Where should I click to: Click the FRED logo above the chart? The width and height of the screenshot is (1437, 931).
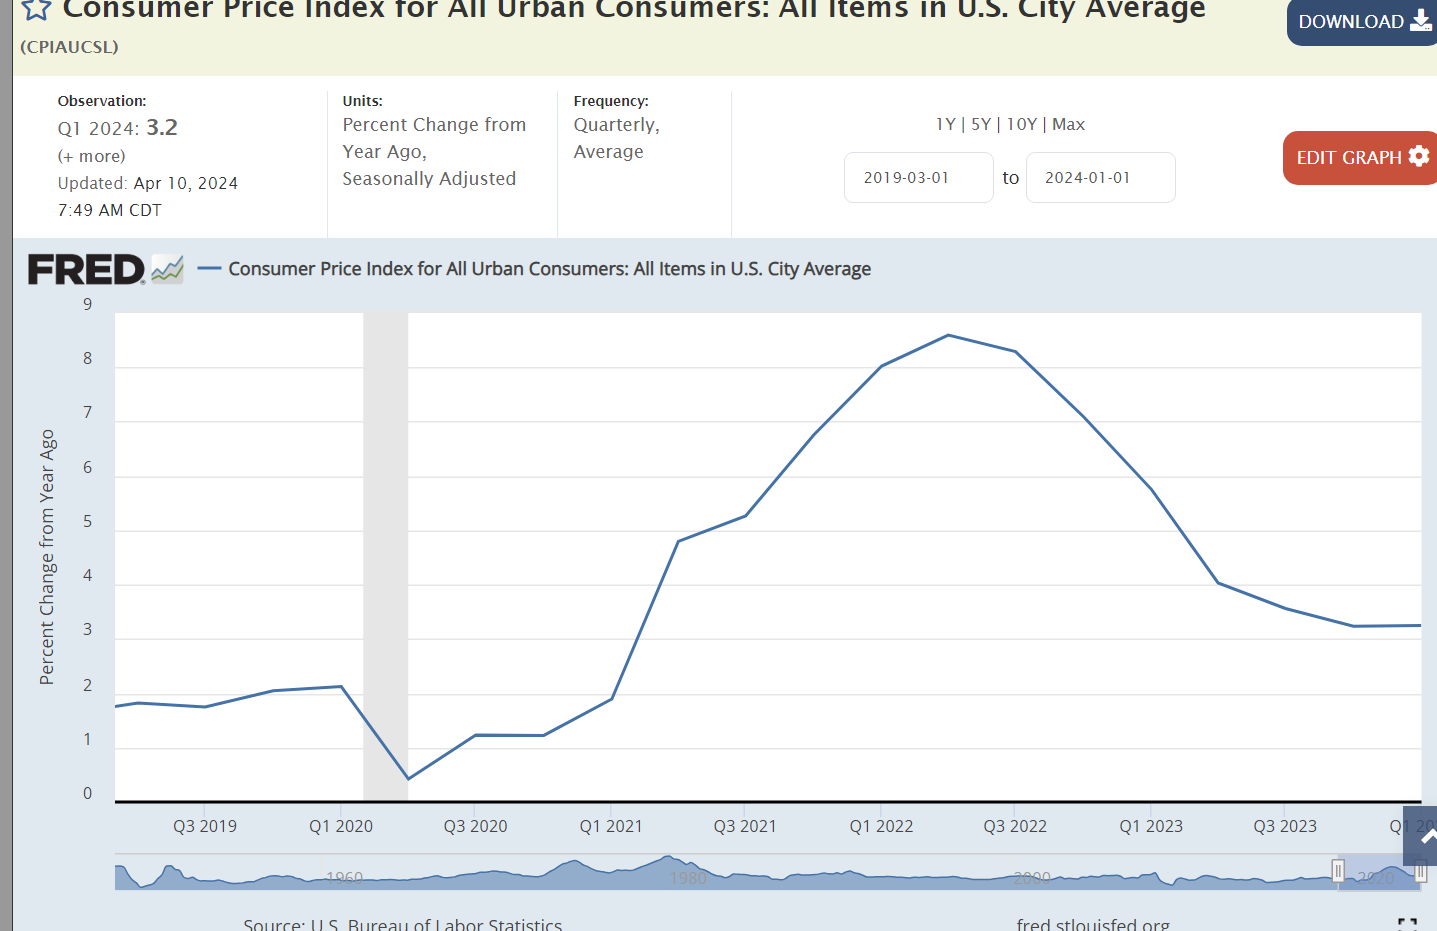click(x=104, y=269)
